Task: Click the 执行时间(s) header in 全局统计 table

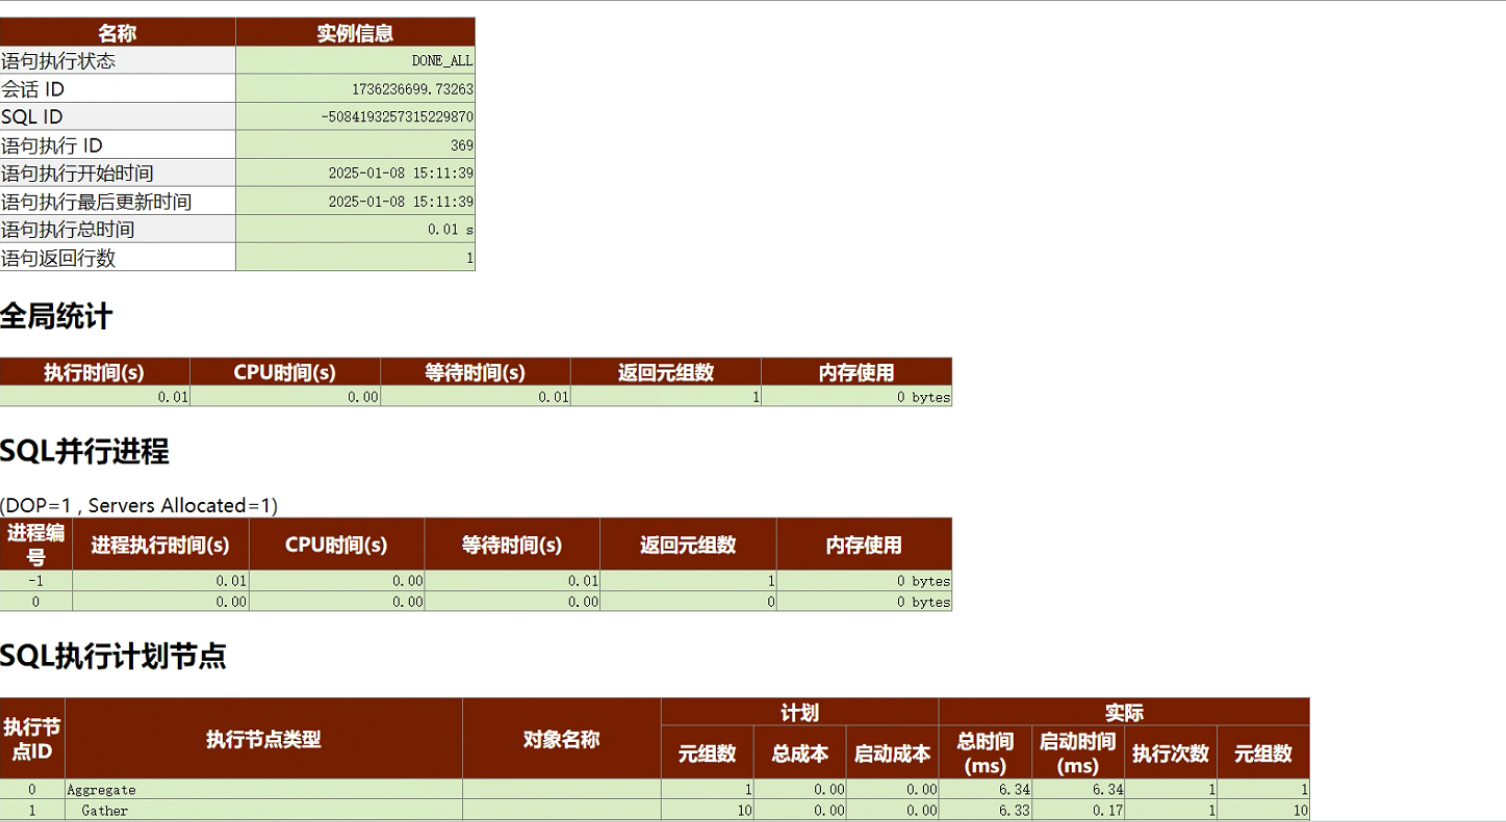Action: pyautogui.click(x=94, y=372)
